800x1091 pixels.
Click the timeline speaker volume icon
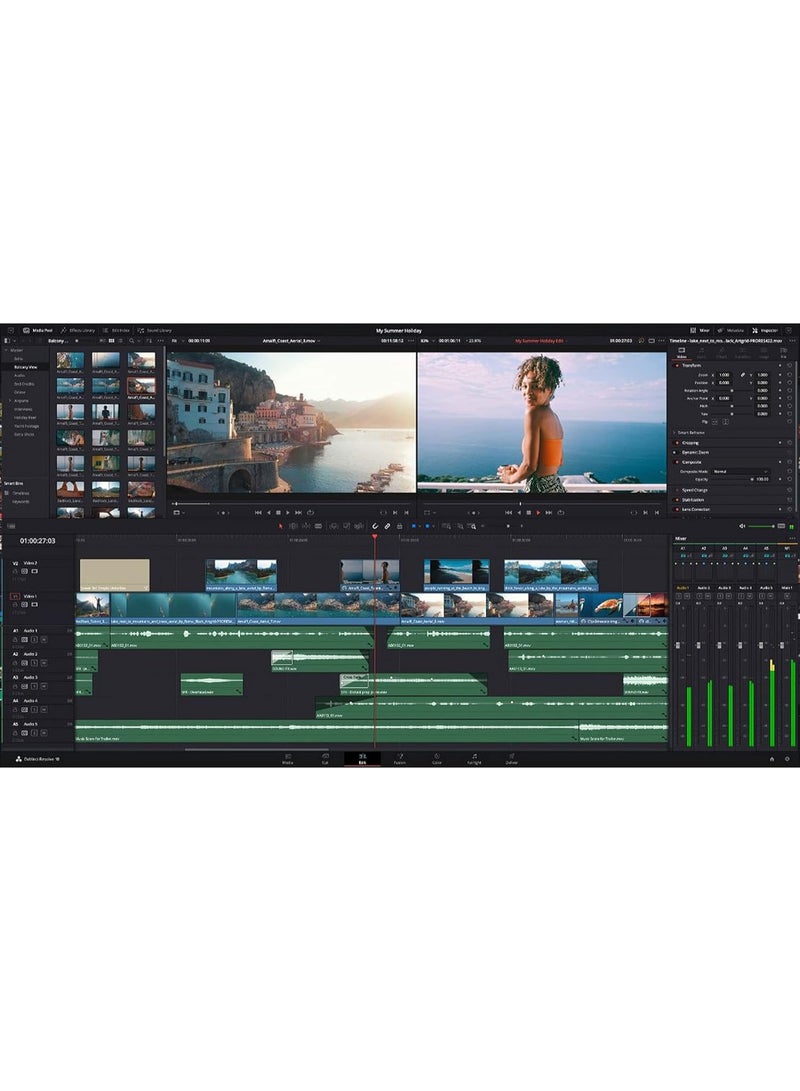coord(742,526)
